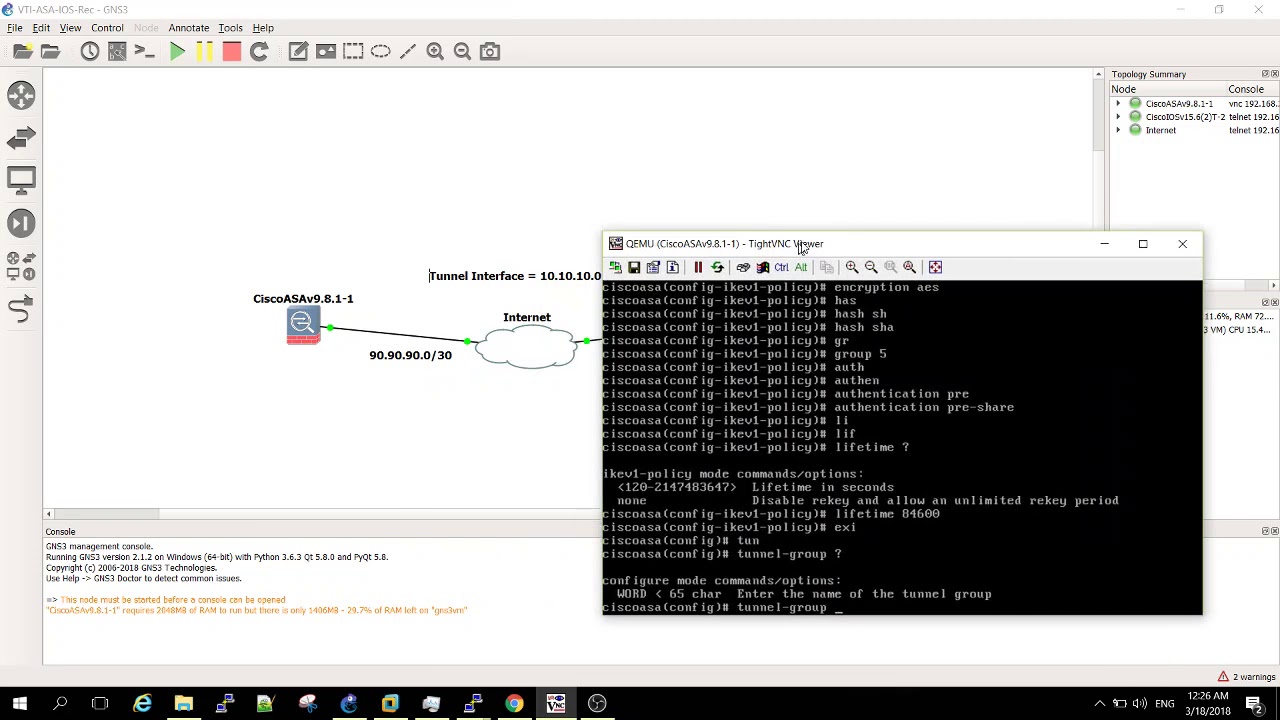Open File Explorer from the taskbar

click(183, 704)
